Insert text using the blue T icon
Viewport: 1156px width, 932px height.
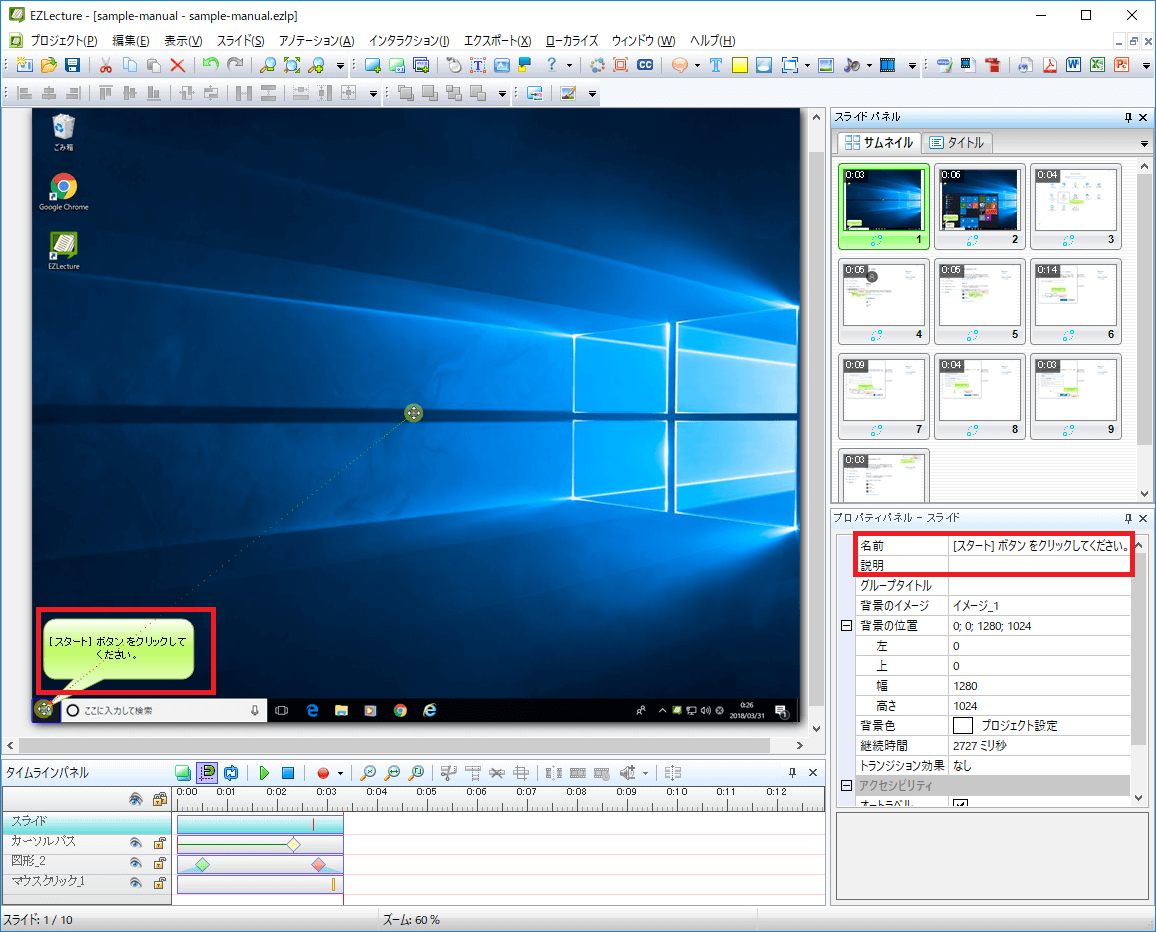coord(715,65)
